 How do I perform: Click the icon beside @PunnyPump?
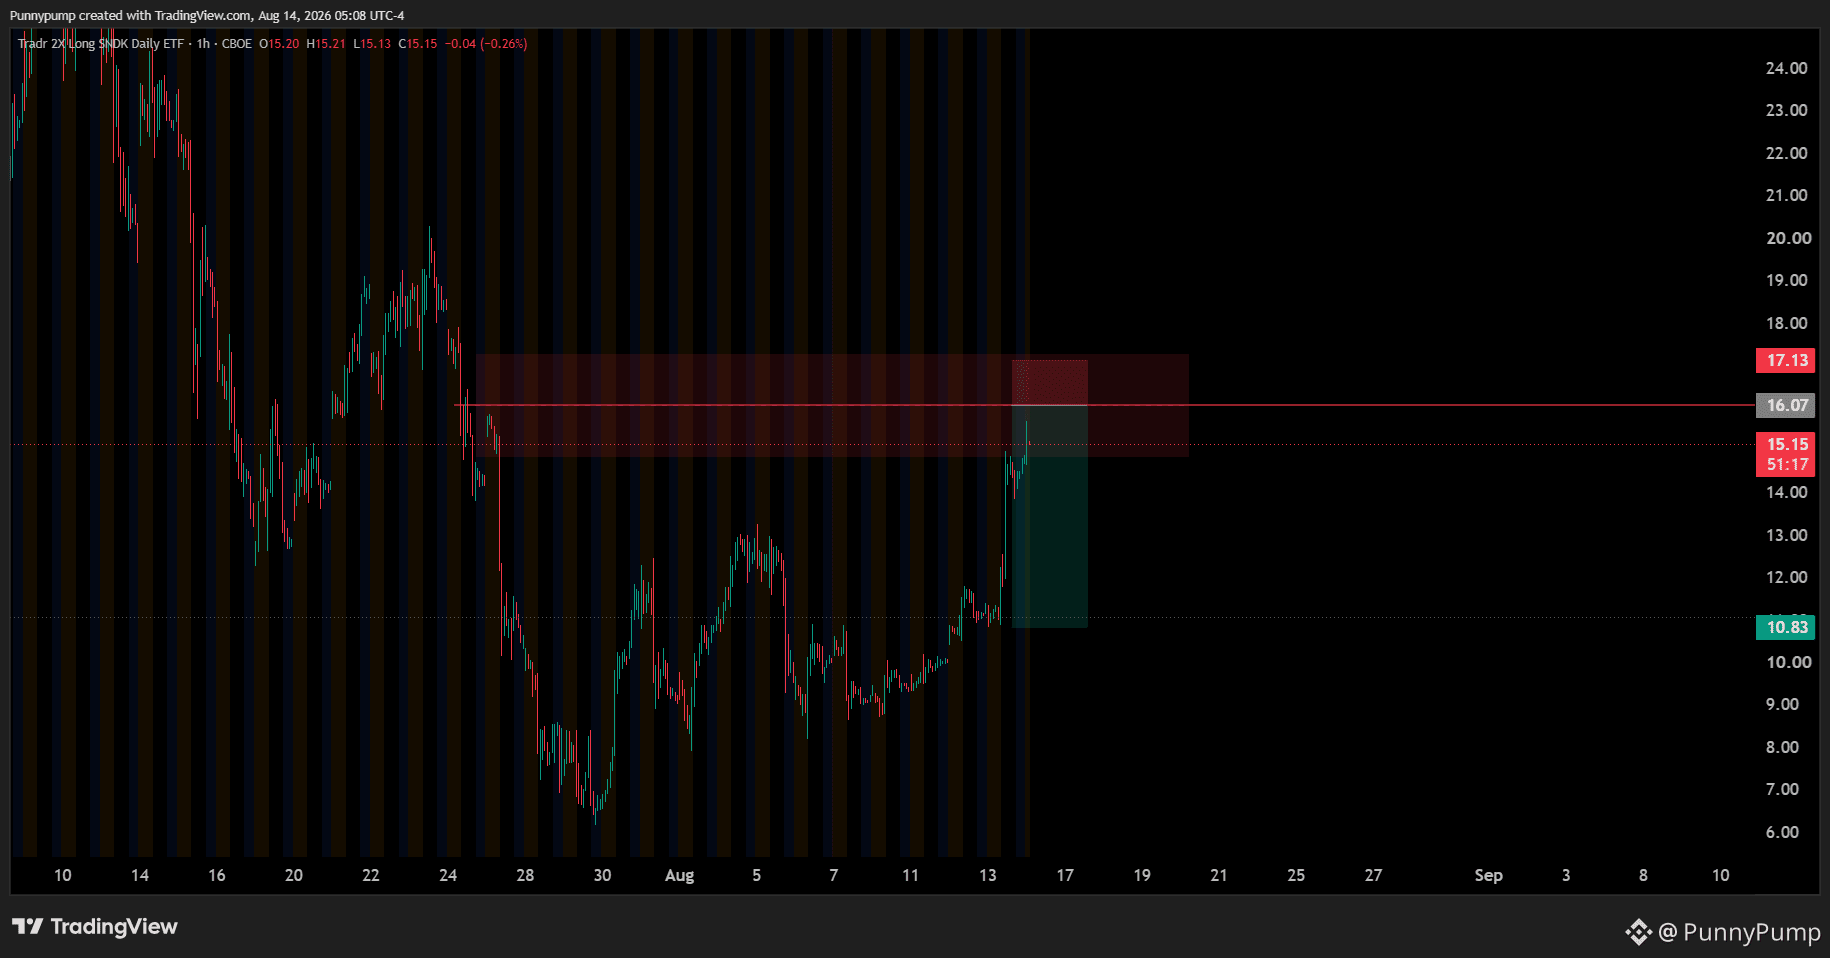coord(1638,932)
